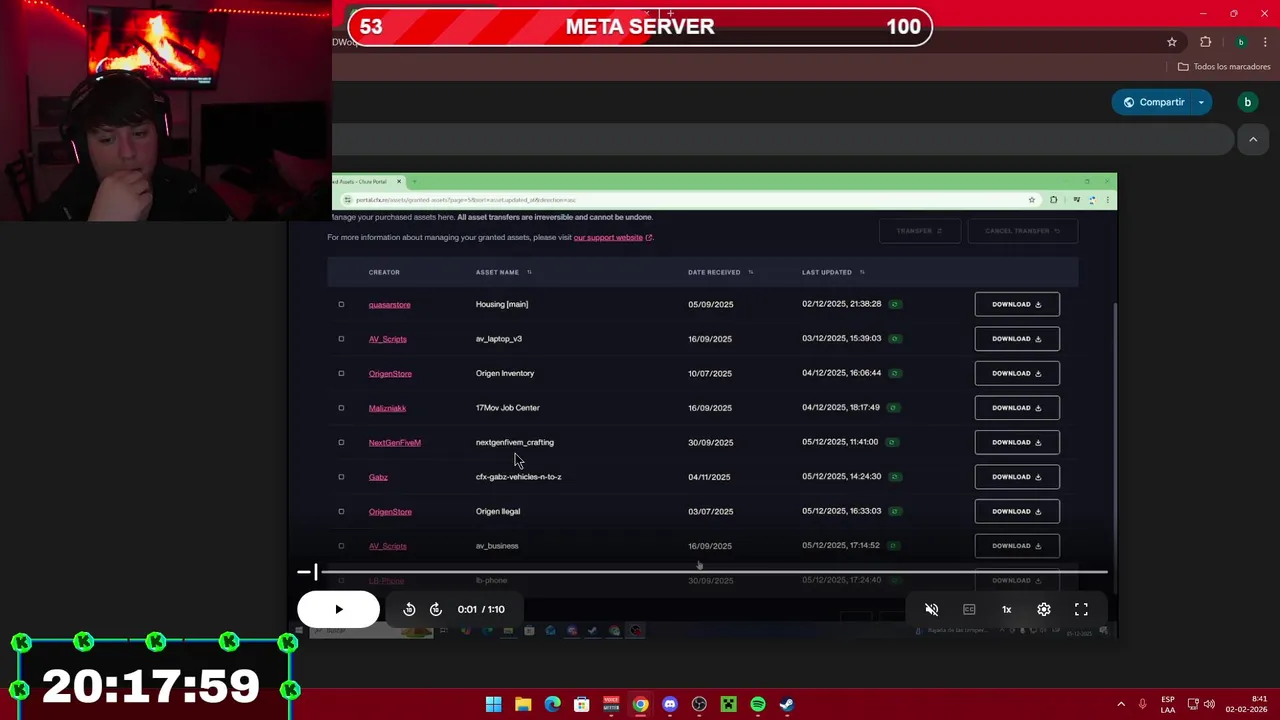Open the ESP LAA language switcher
Image resolution: width=1280 pixels, height=720 pixels.
1168,704
